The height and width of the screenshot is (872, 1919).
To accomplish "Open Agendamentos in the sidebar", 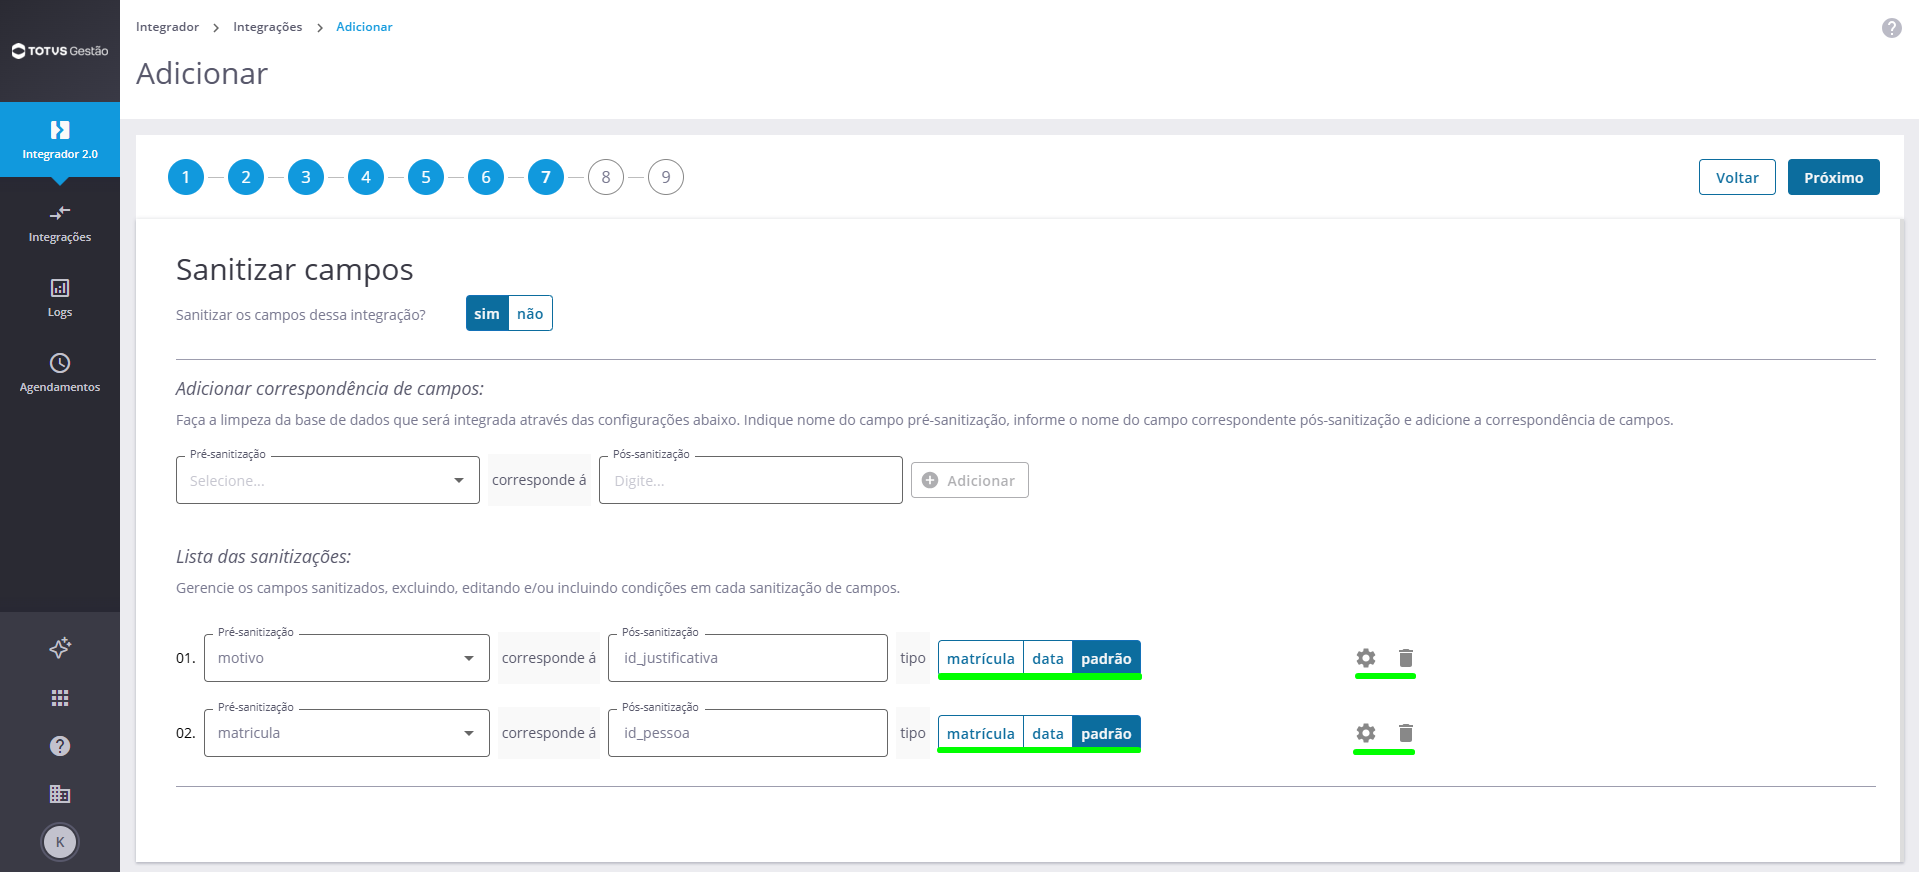I will click(60, 374).
